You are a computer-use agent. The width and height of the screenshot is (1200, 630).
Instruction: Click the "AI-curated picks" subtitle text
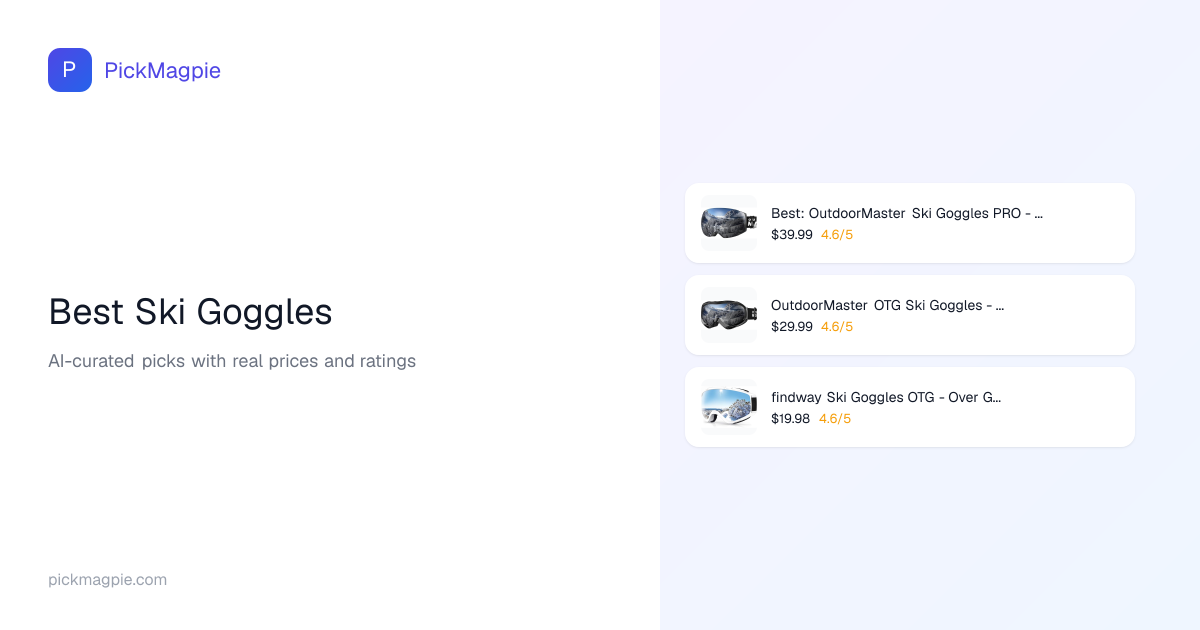pos(232,361)
